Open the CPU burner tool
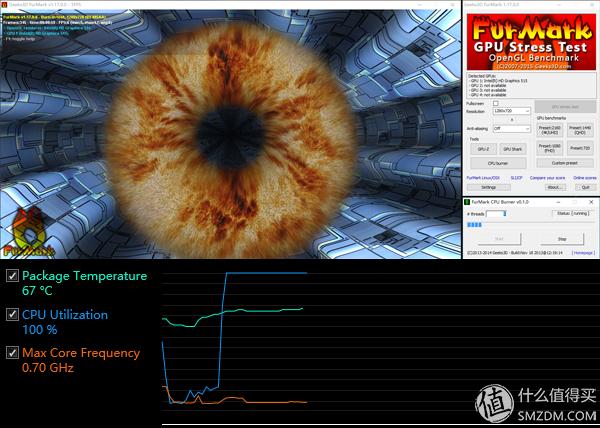600x428 pixels. pos(498,162)
